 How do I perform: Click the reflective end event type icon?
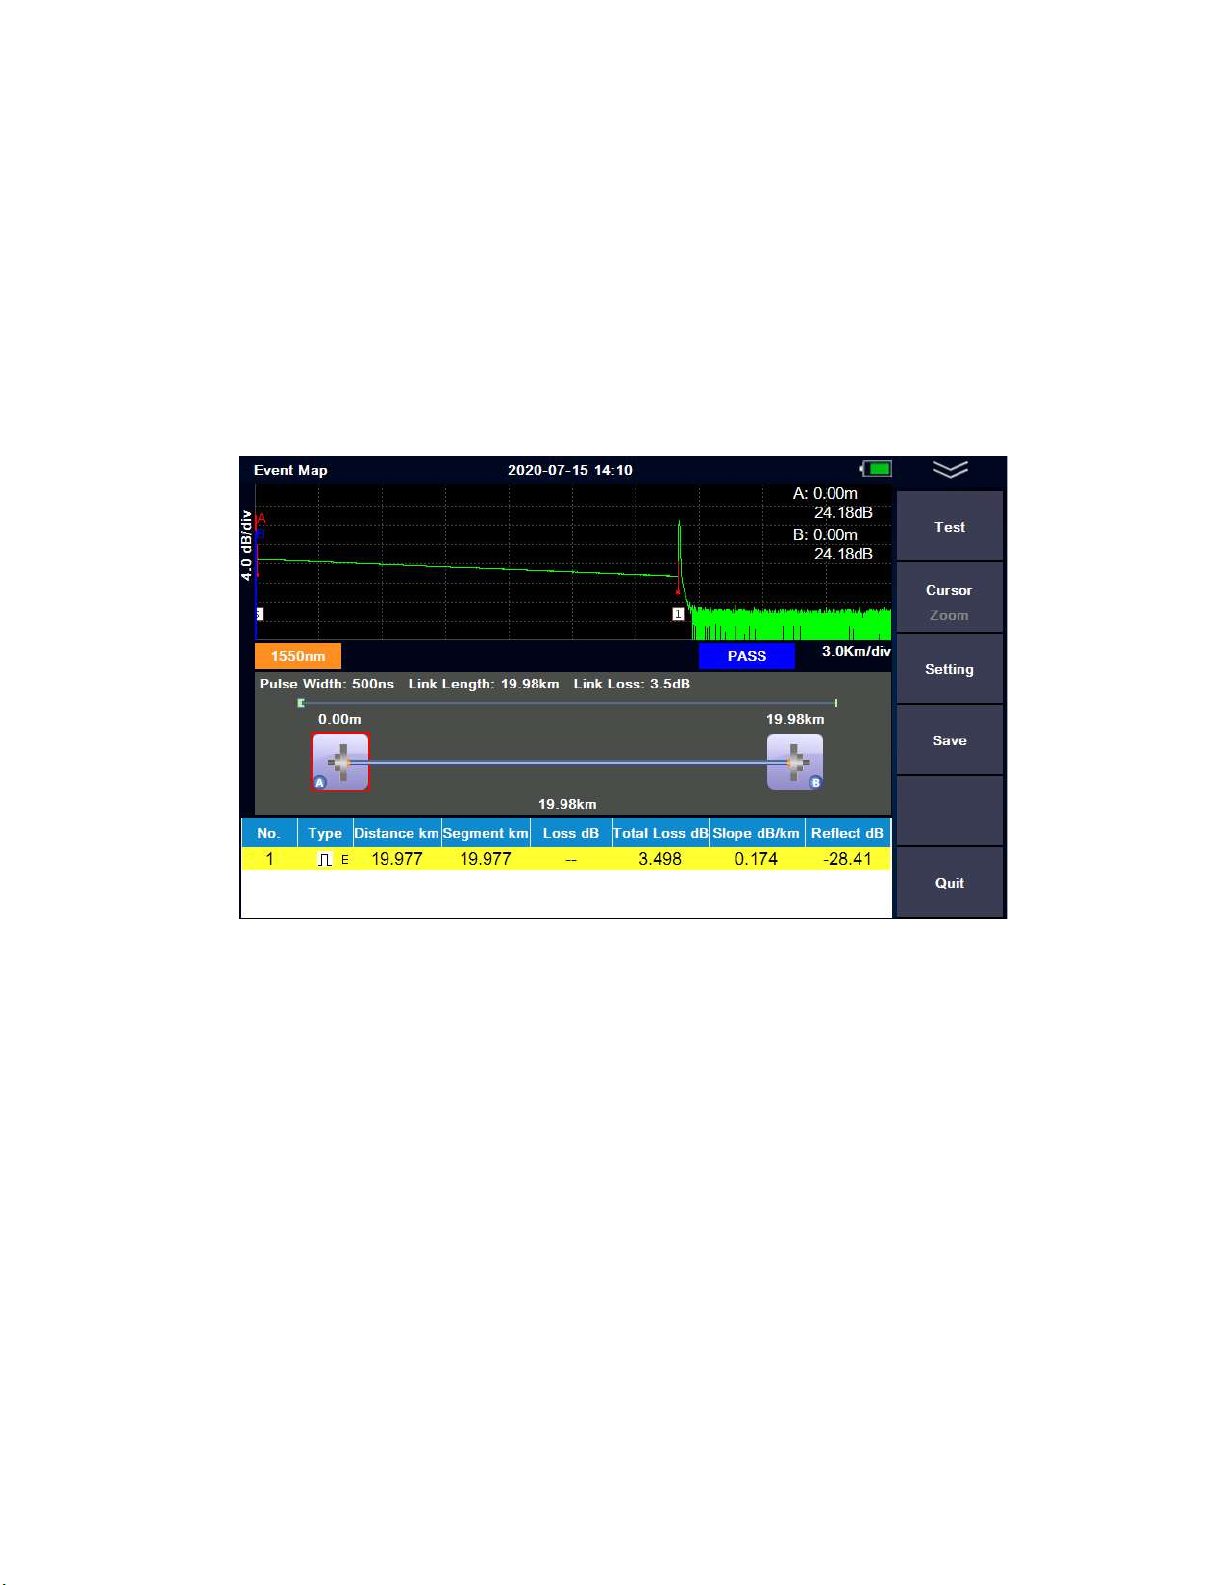click(325, 859)
